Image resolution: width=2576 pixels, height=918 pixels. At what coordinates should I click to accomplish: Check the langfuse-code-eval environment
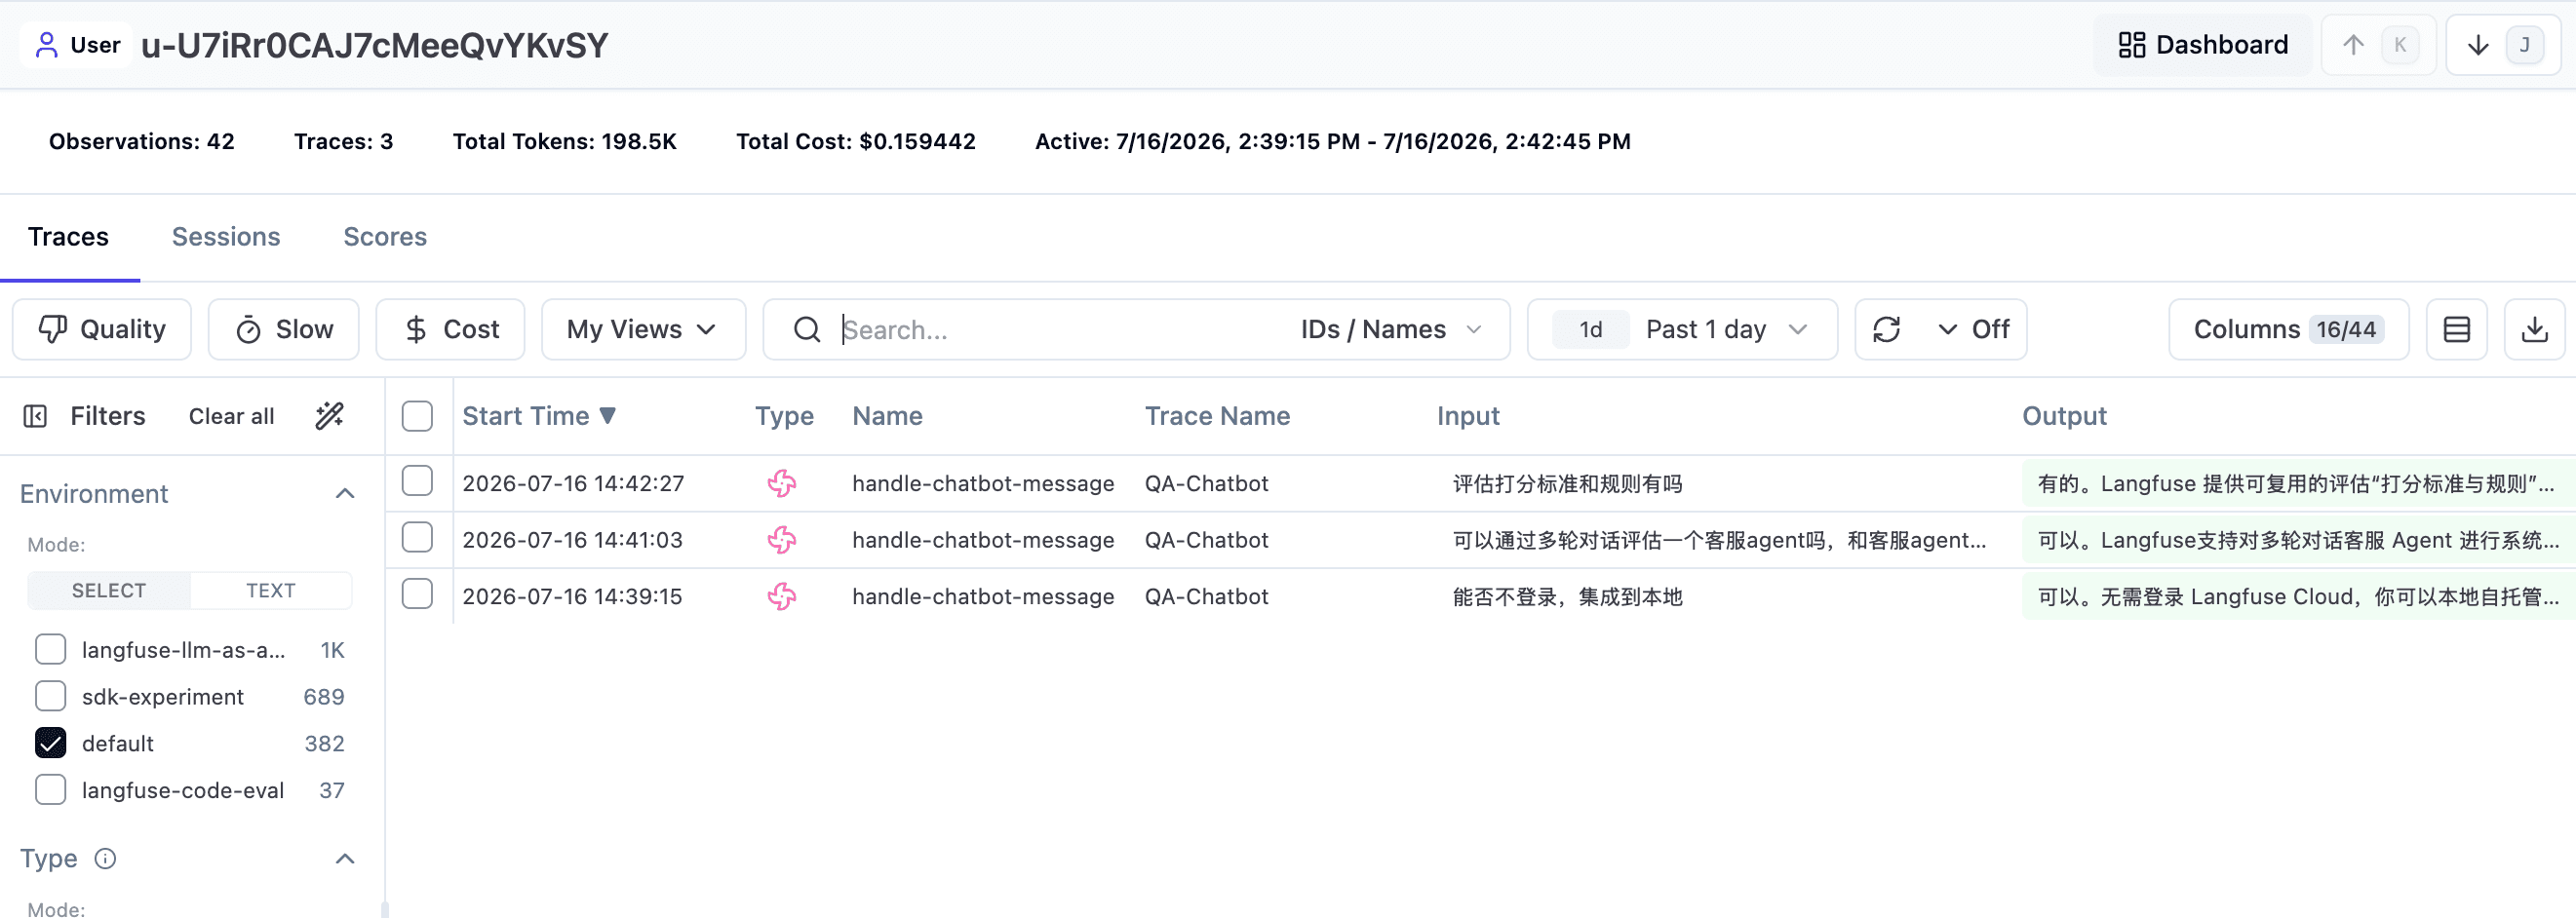click(x=51, y=790)
